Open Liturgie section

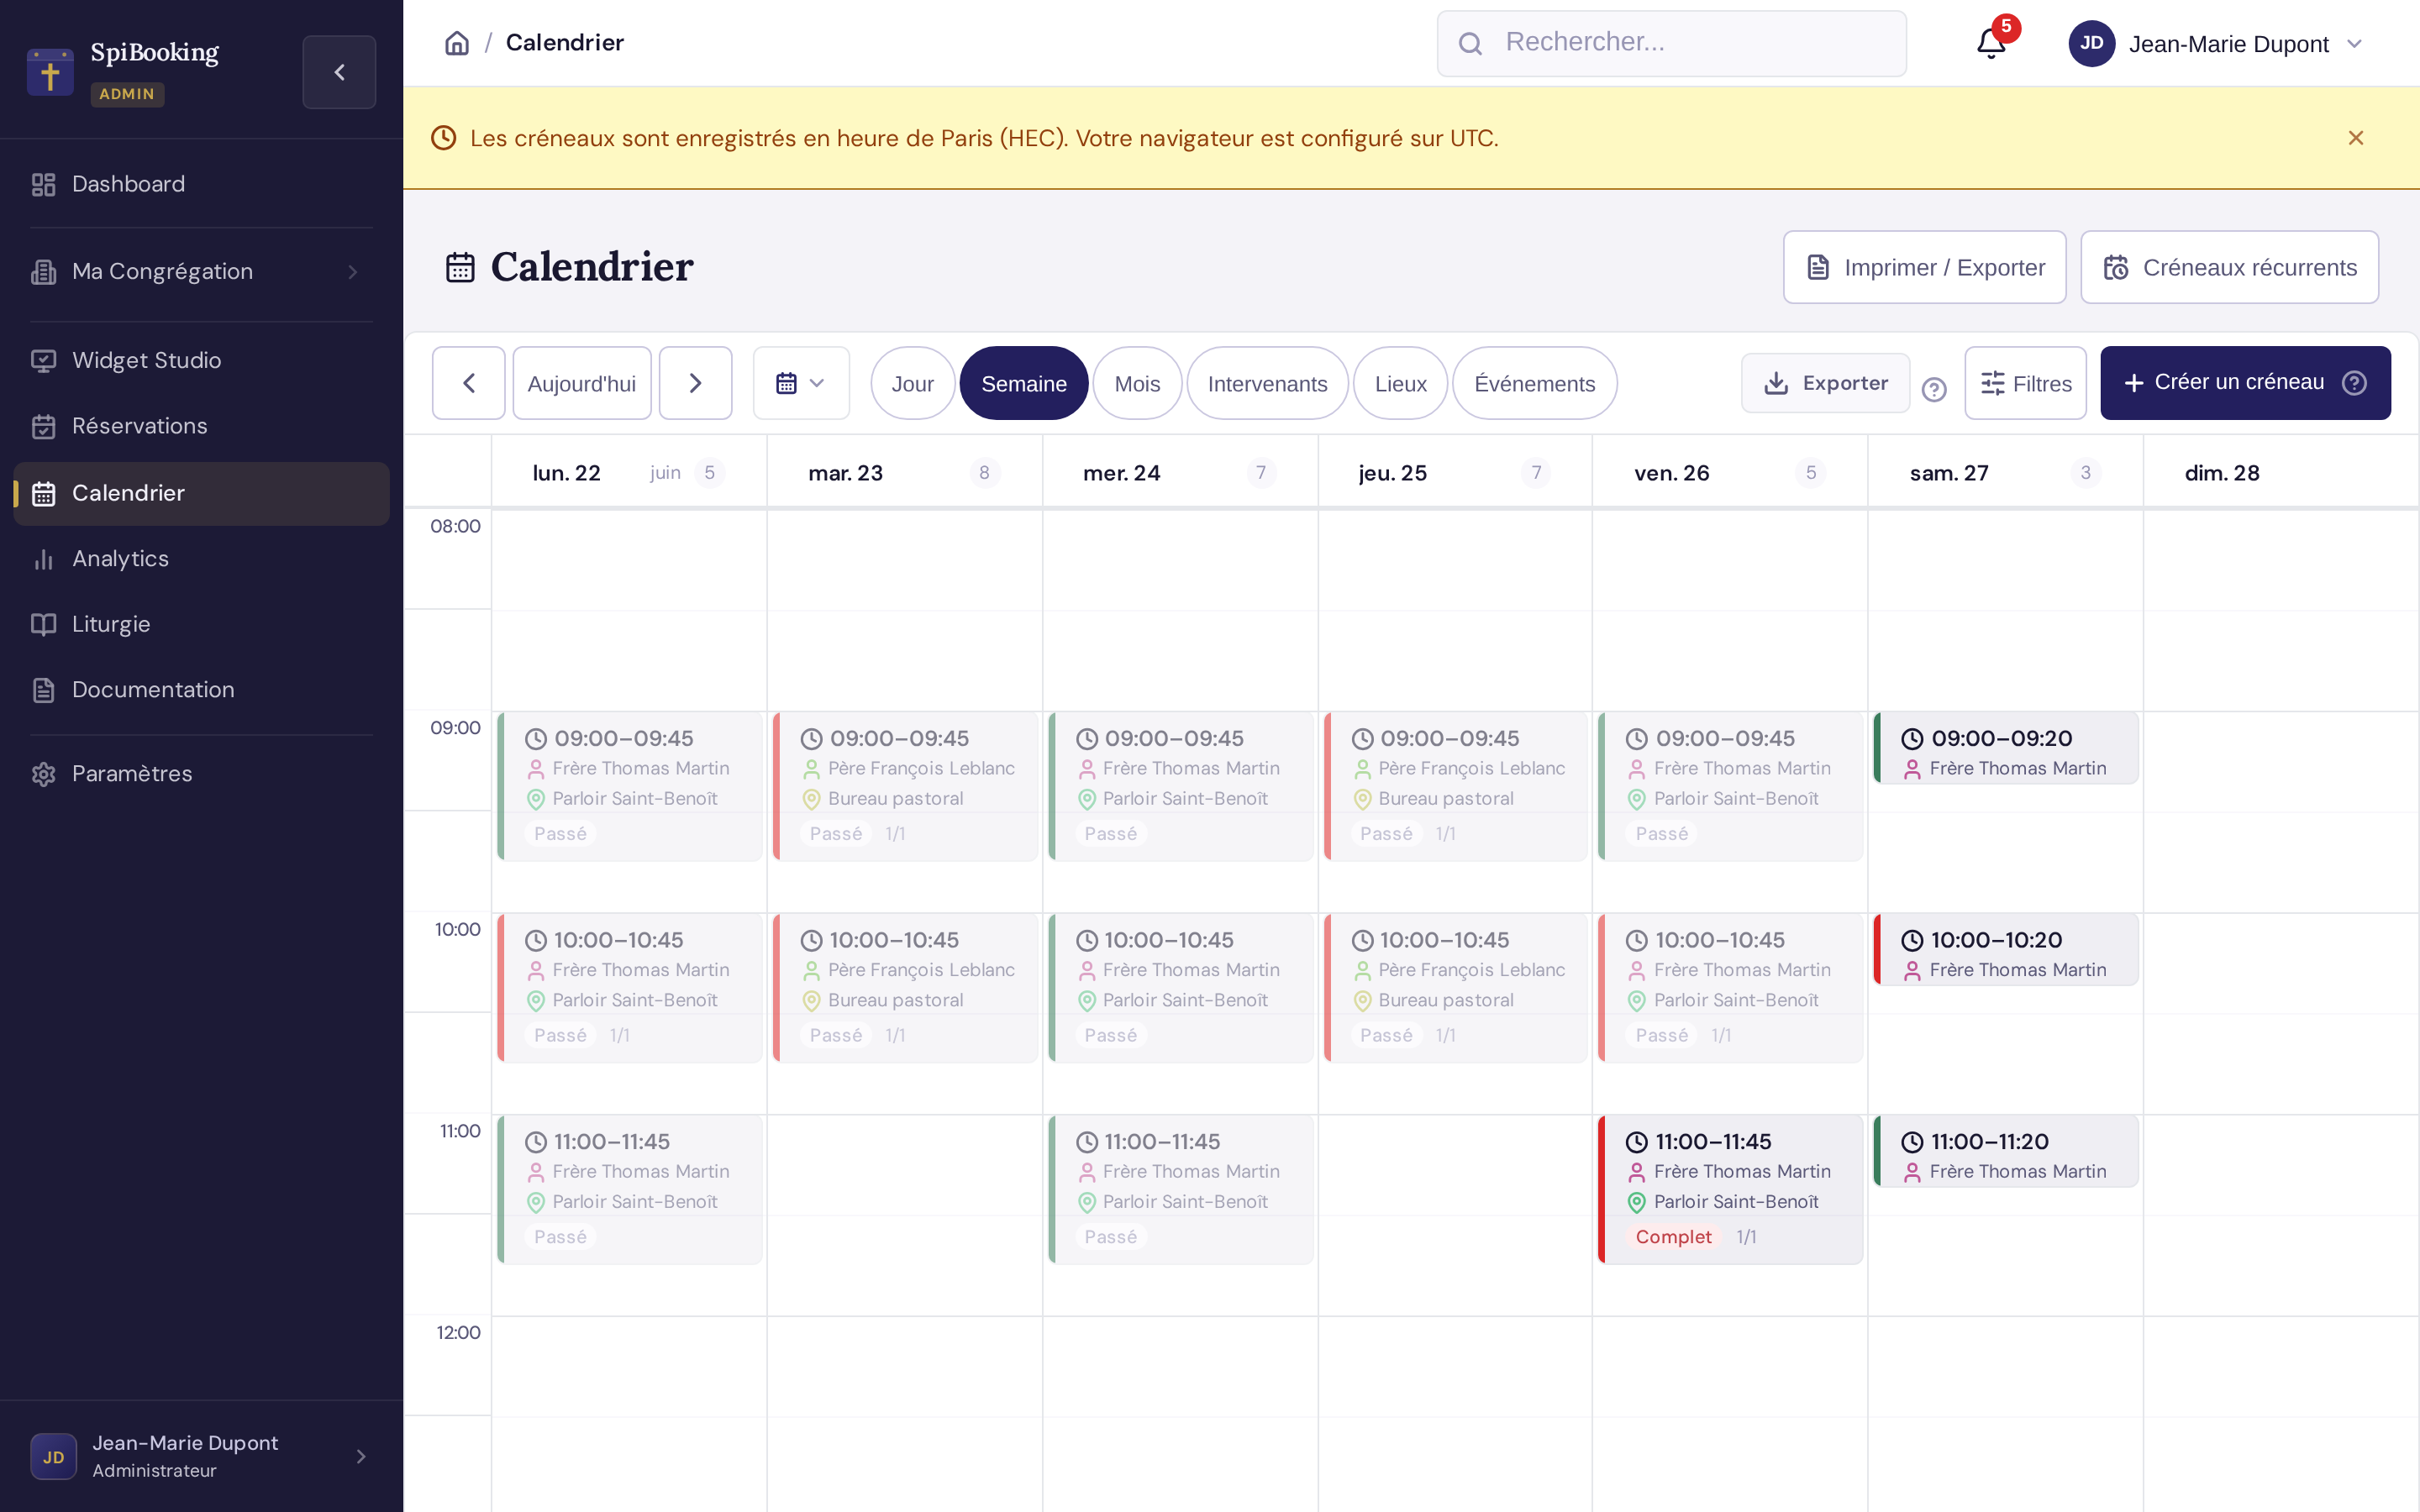[202, 624]
